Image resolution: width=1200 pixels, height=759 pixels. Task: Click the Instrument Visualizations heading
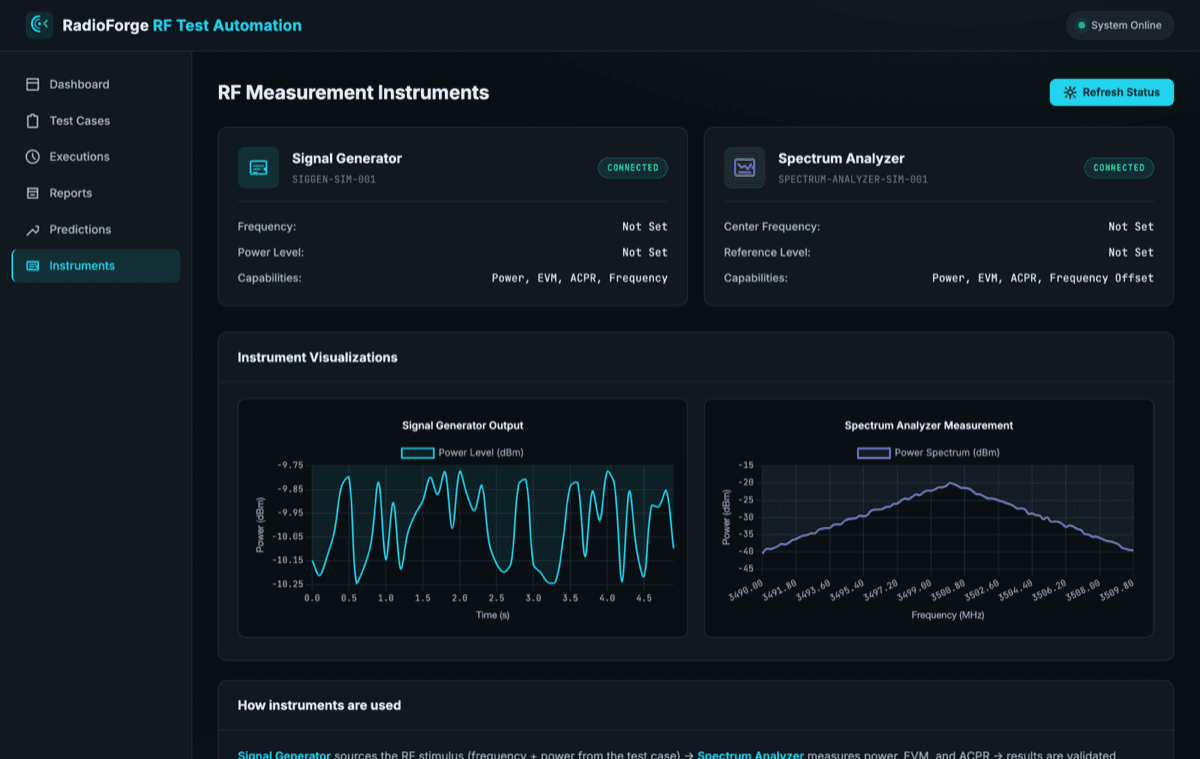317,357
